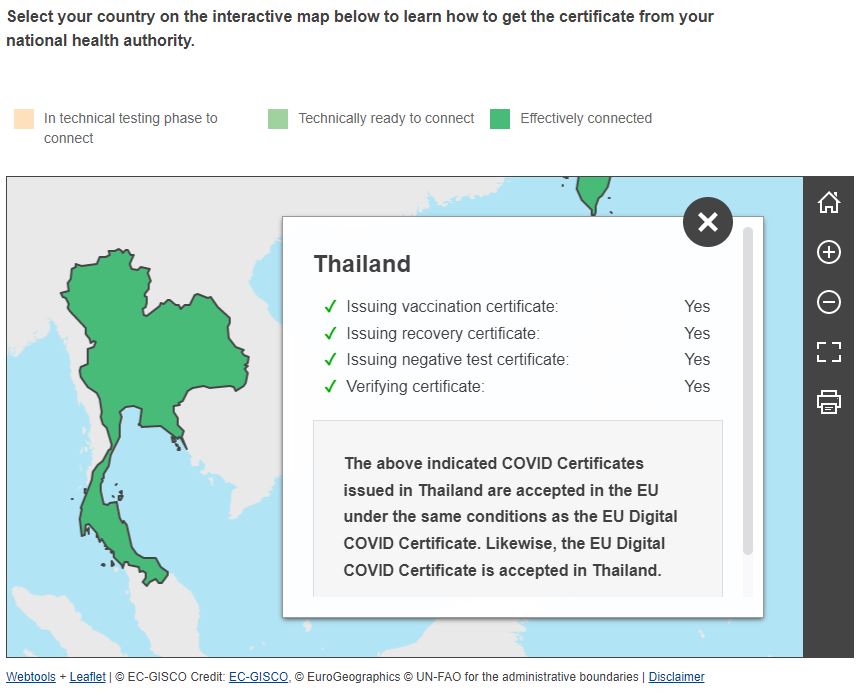The width and height of the screenshot is (864, 697).
Task: Open the Leaflet link
Action: [88, 677]
